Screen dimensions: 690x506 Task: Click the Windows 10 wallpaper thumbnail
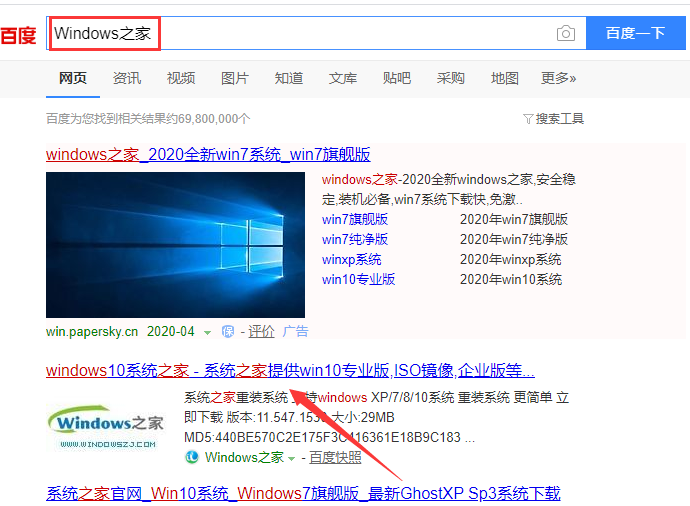[x=175, y=244]
